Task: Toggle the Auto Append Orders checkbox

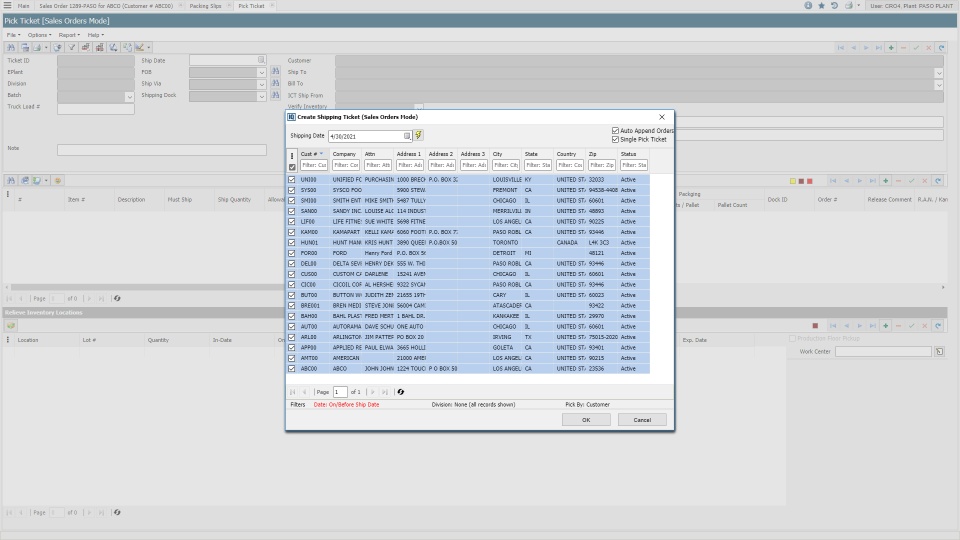Action: [615, 130]
